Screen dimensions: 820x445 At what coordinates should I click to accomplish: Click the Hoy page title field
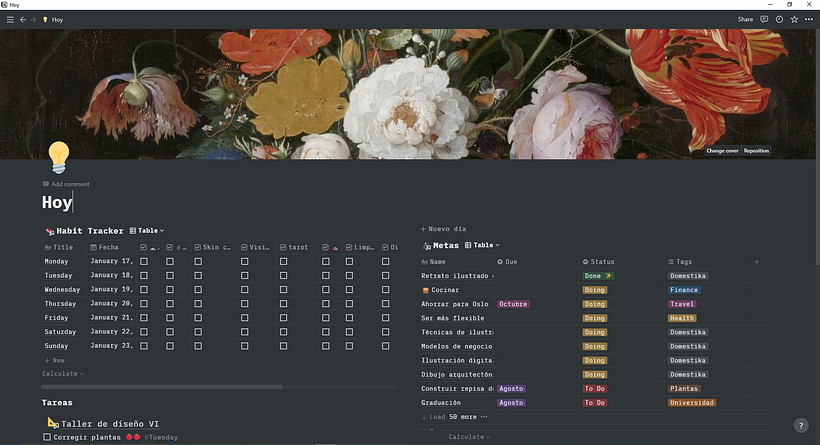click(x=58, y=202)
